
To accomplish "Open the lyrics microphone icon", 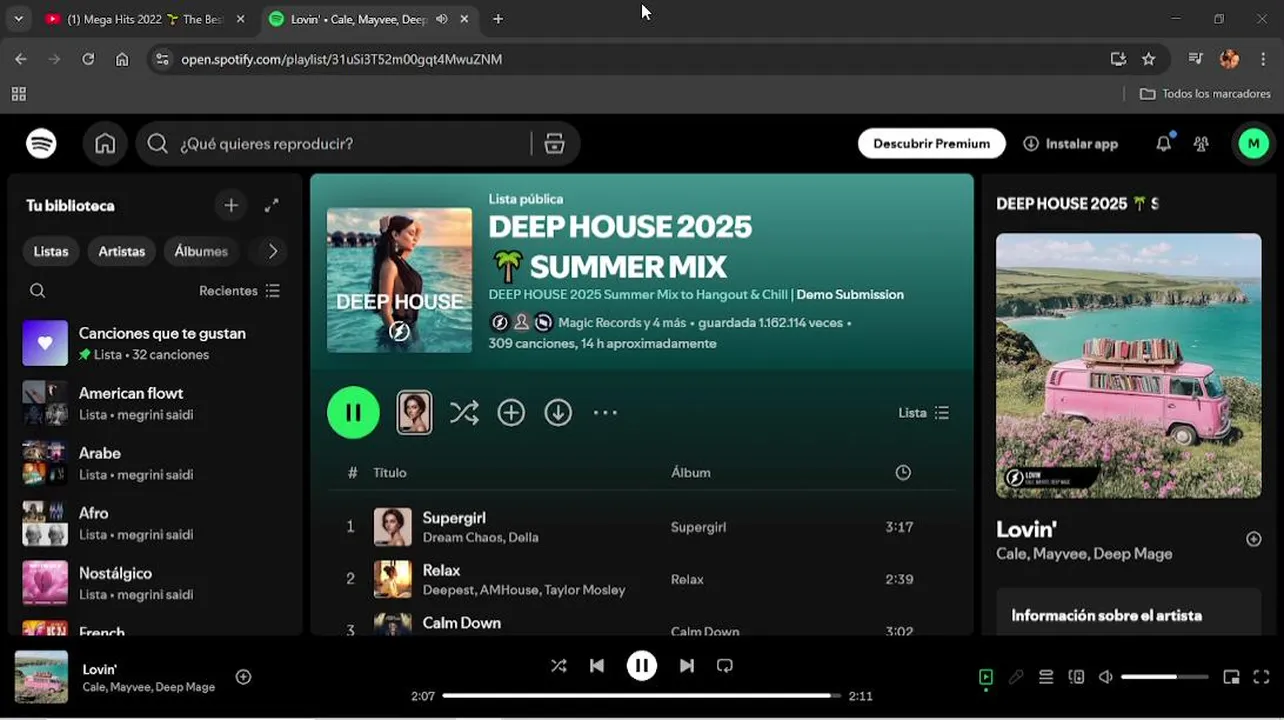I will [1016, 677].
